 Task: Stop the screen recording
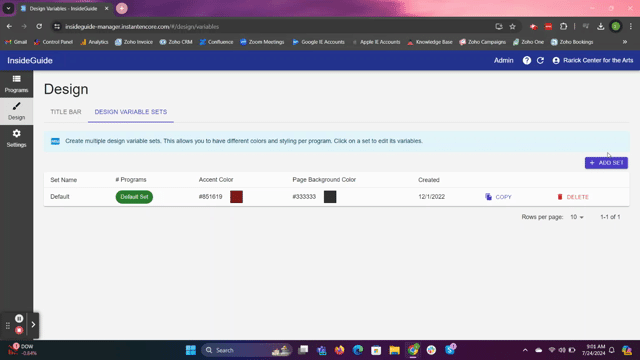coord(19,330)
